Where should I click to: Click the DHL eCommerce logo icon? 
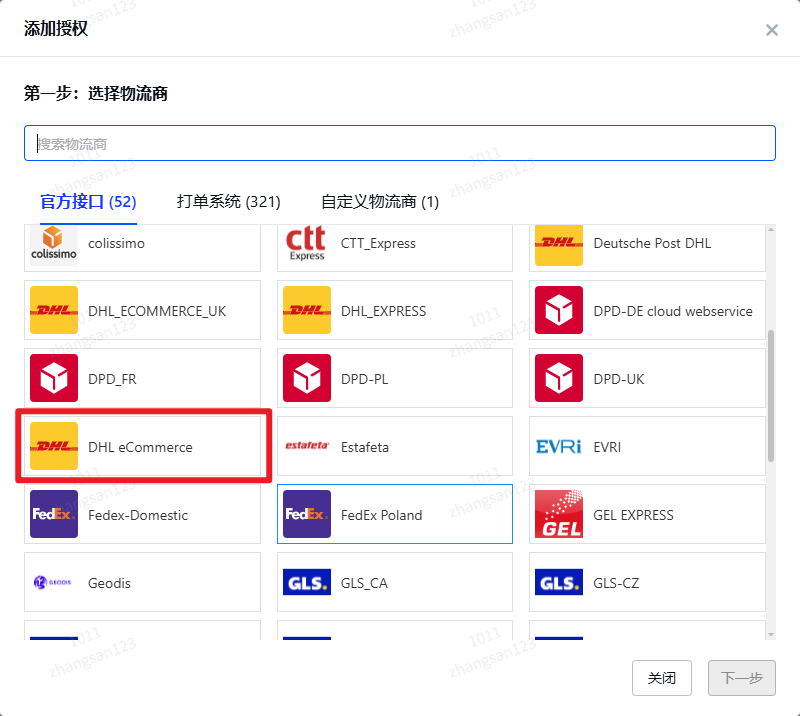(x=54, y=446)
